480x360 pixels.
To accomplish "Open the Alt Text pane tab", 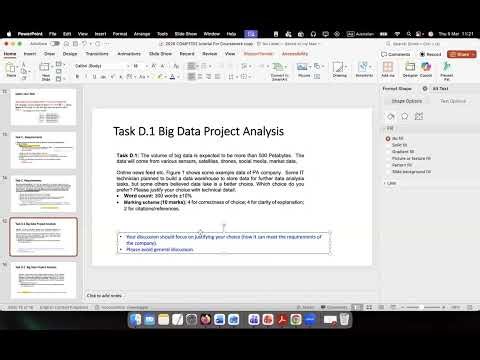I will coord(440,88).
